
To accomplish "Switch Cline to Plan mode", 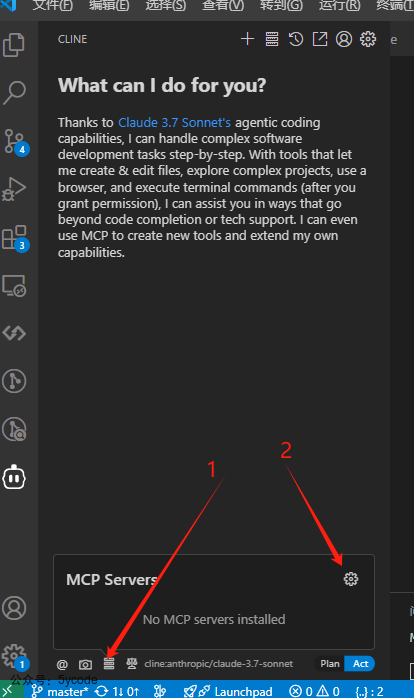I will pyautogui.click(x=330, y=664).
